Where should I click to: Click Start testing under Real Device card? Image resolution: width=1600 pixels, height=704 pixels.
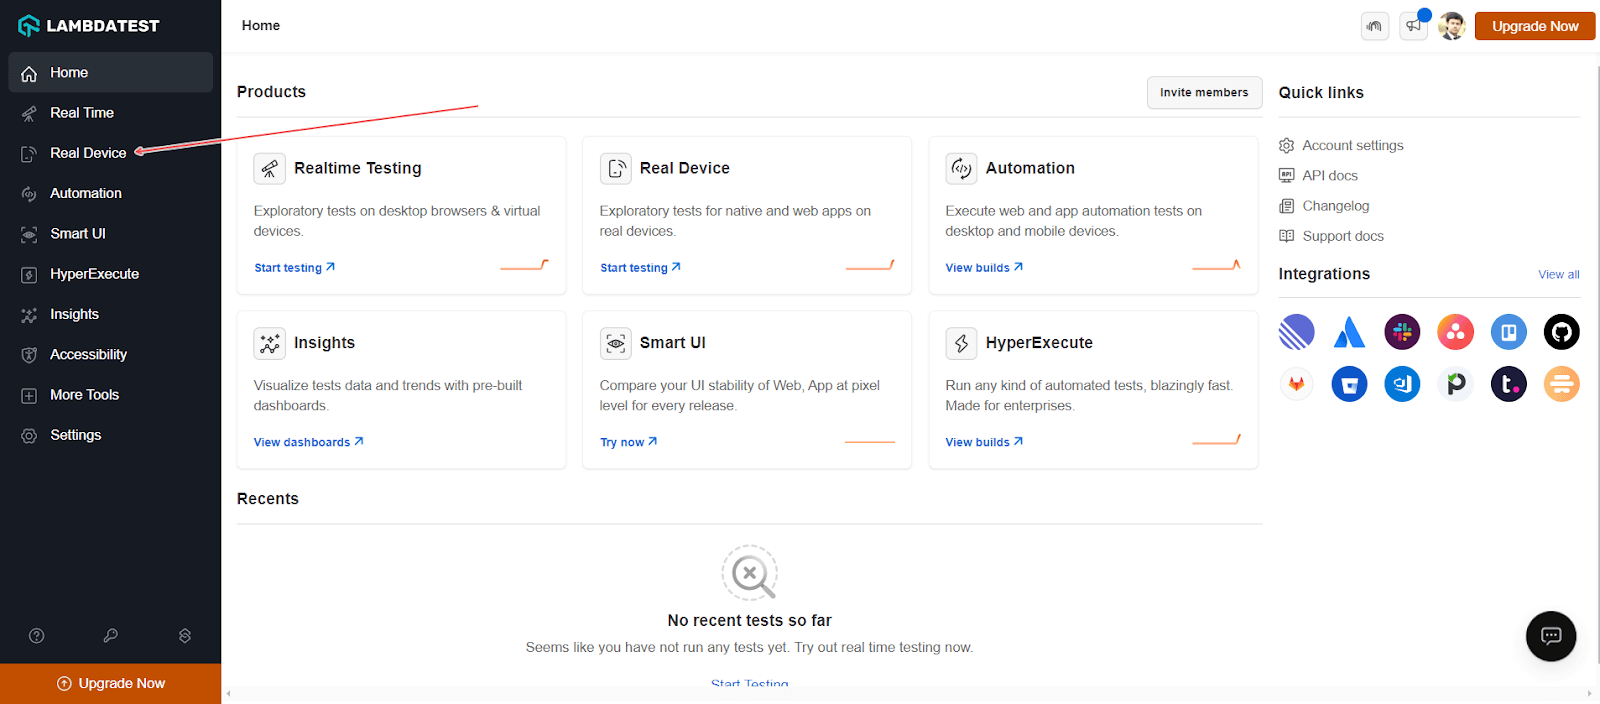pyautogui.click(x=641, y=268)
